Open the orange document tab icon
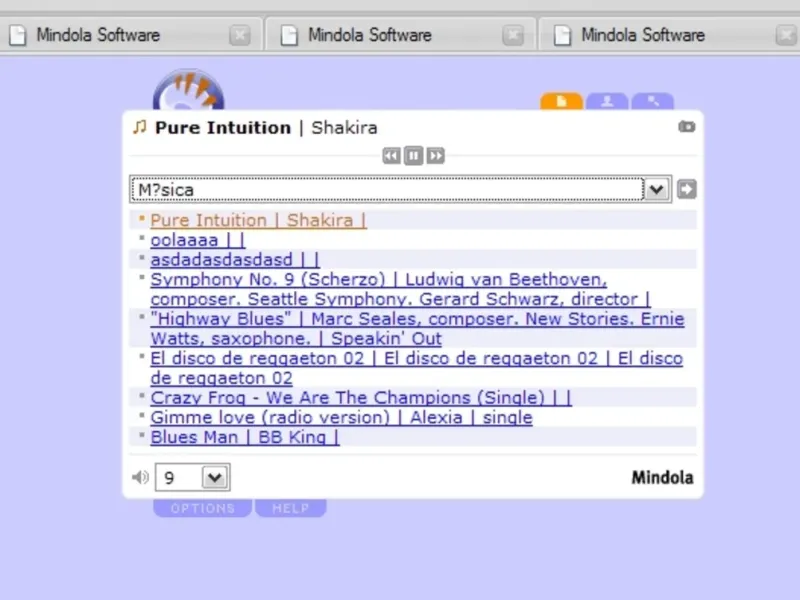800x600 pixels. pyautogui.click(x=561, y=101)
